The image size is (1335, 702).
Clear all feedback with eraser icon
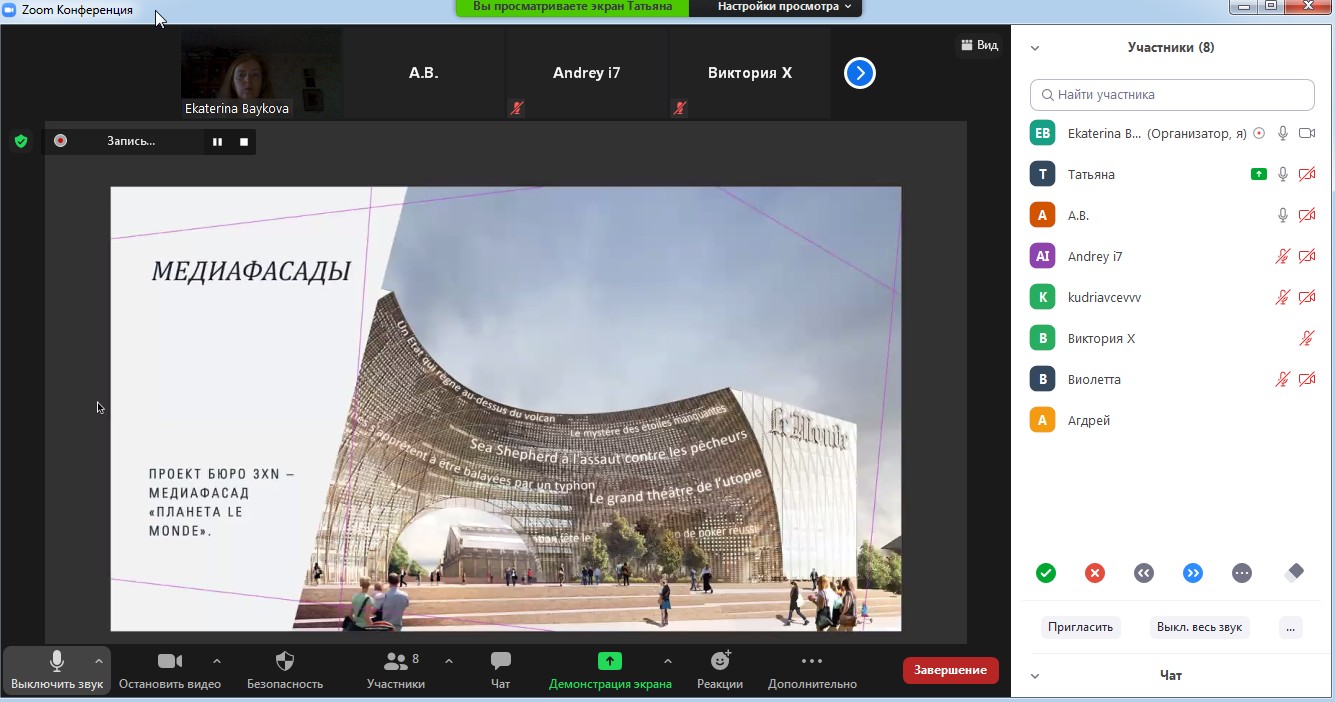click(1293, 573)
